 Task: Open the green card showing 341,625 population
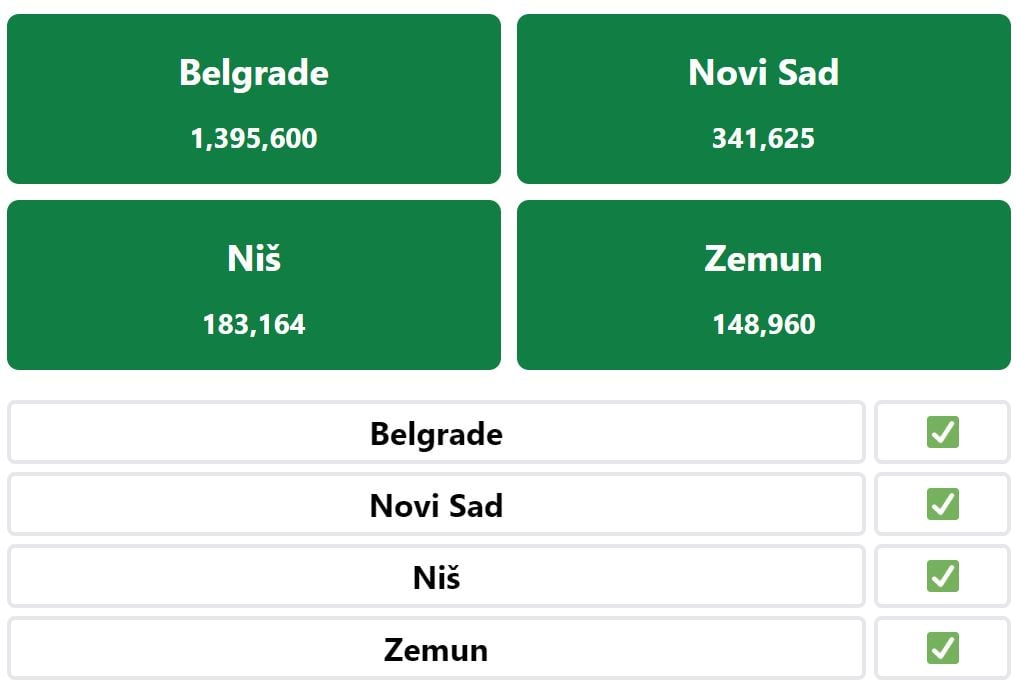coord(764,99)
